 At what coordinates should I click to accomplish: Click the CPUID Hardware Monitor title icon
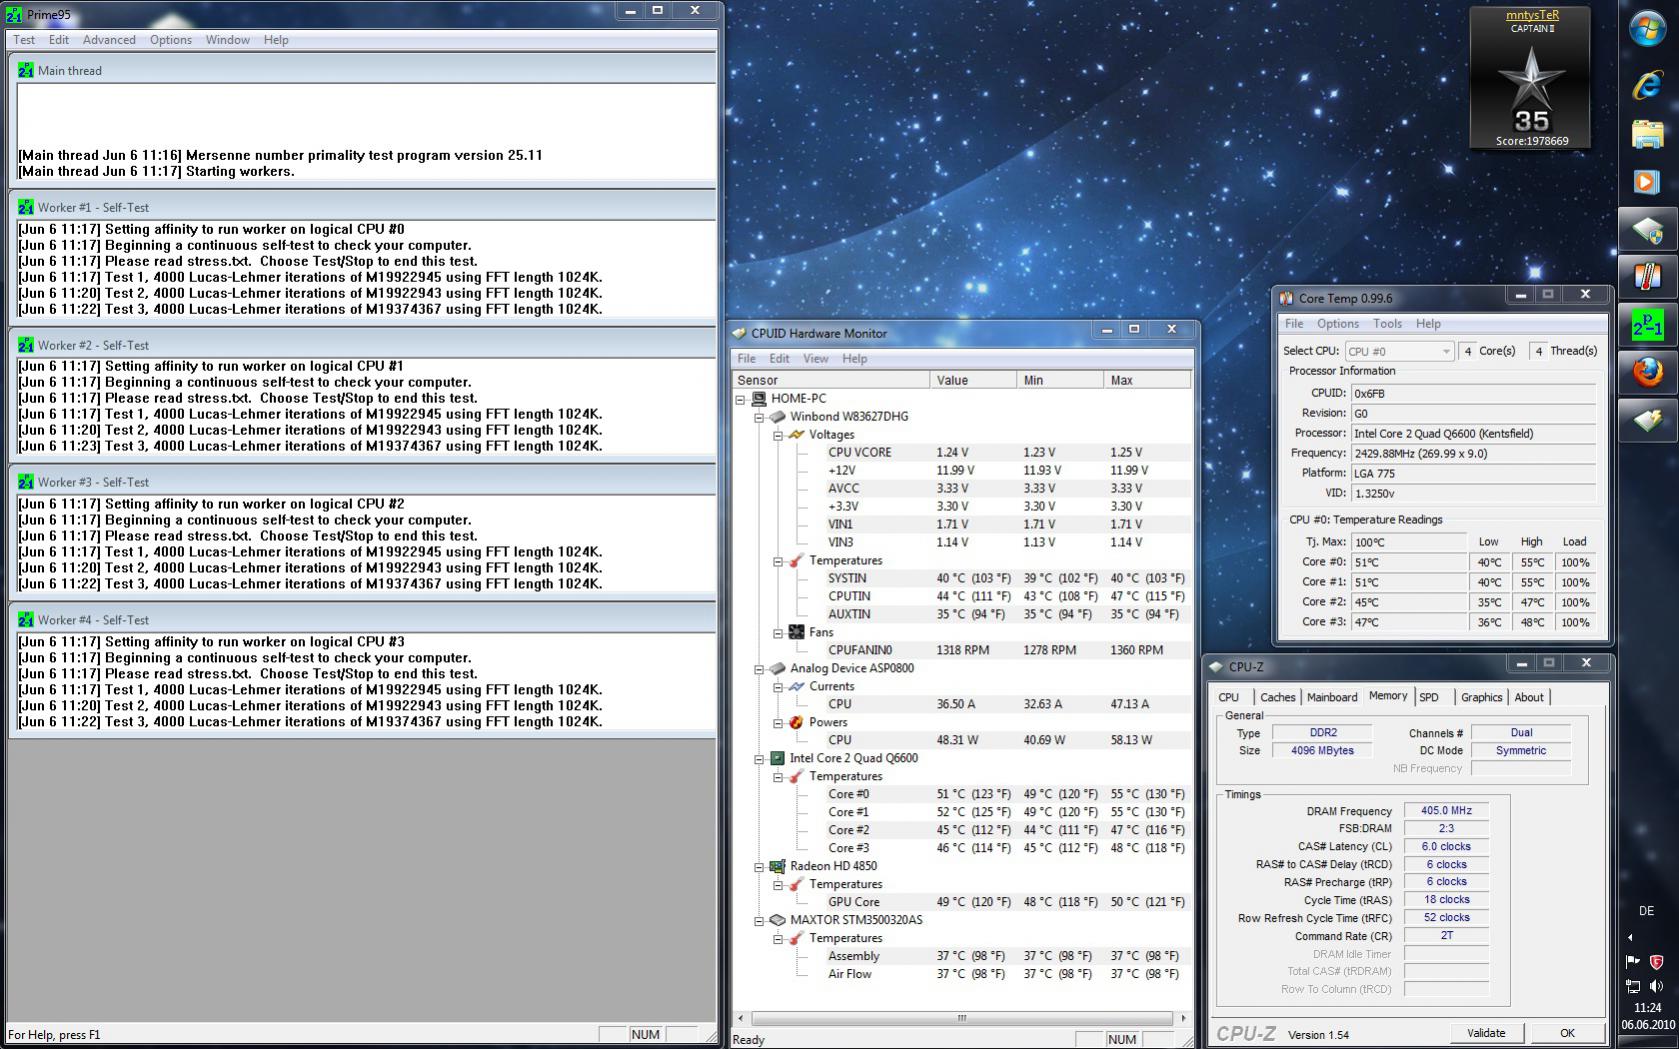740,333
